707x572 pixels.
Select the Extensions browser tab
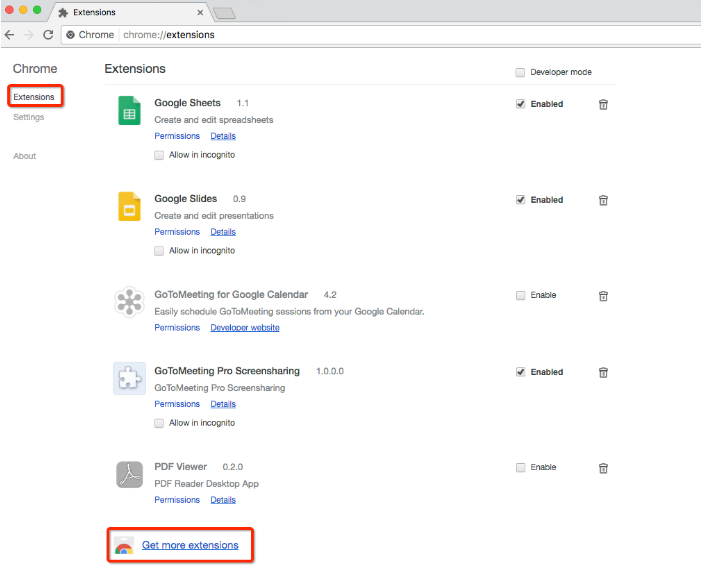pyautogui.click(x=129, y=12)
